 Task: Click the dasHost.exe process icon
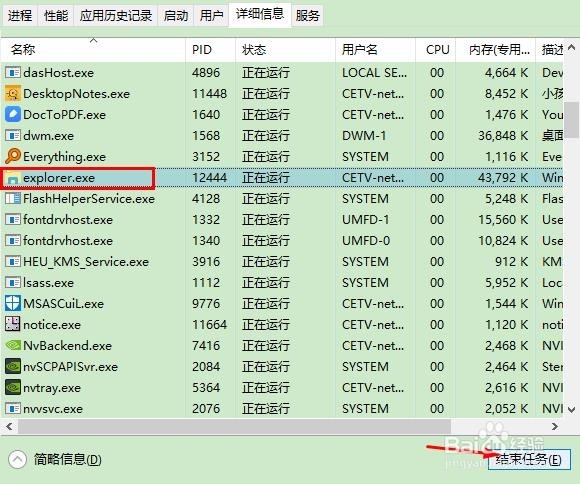pos(13,73)
